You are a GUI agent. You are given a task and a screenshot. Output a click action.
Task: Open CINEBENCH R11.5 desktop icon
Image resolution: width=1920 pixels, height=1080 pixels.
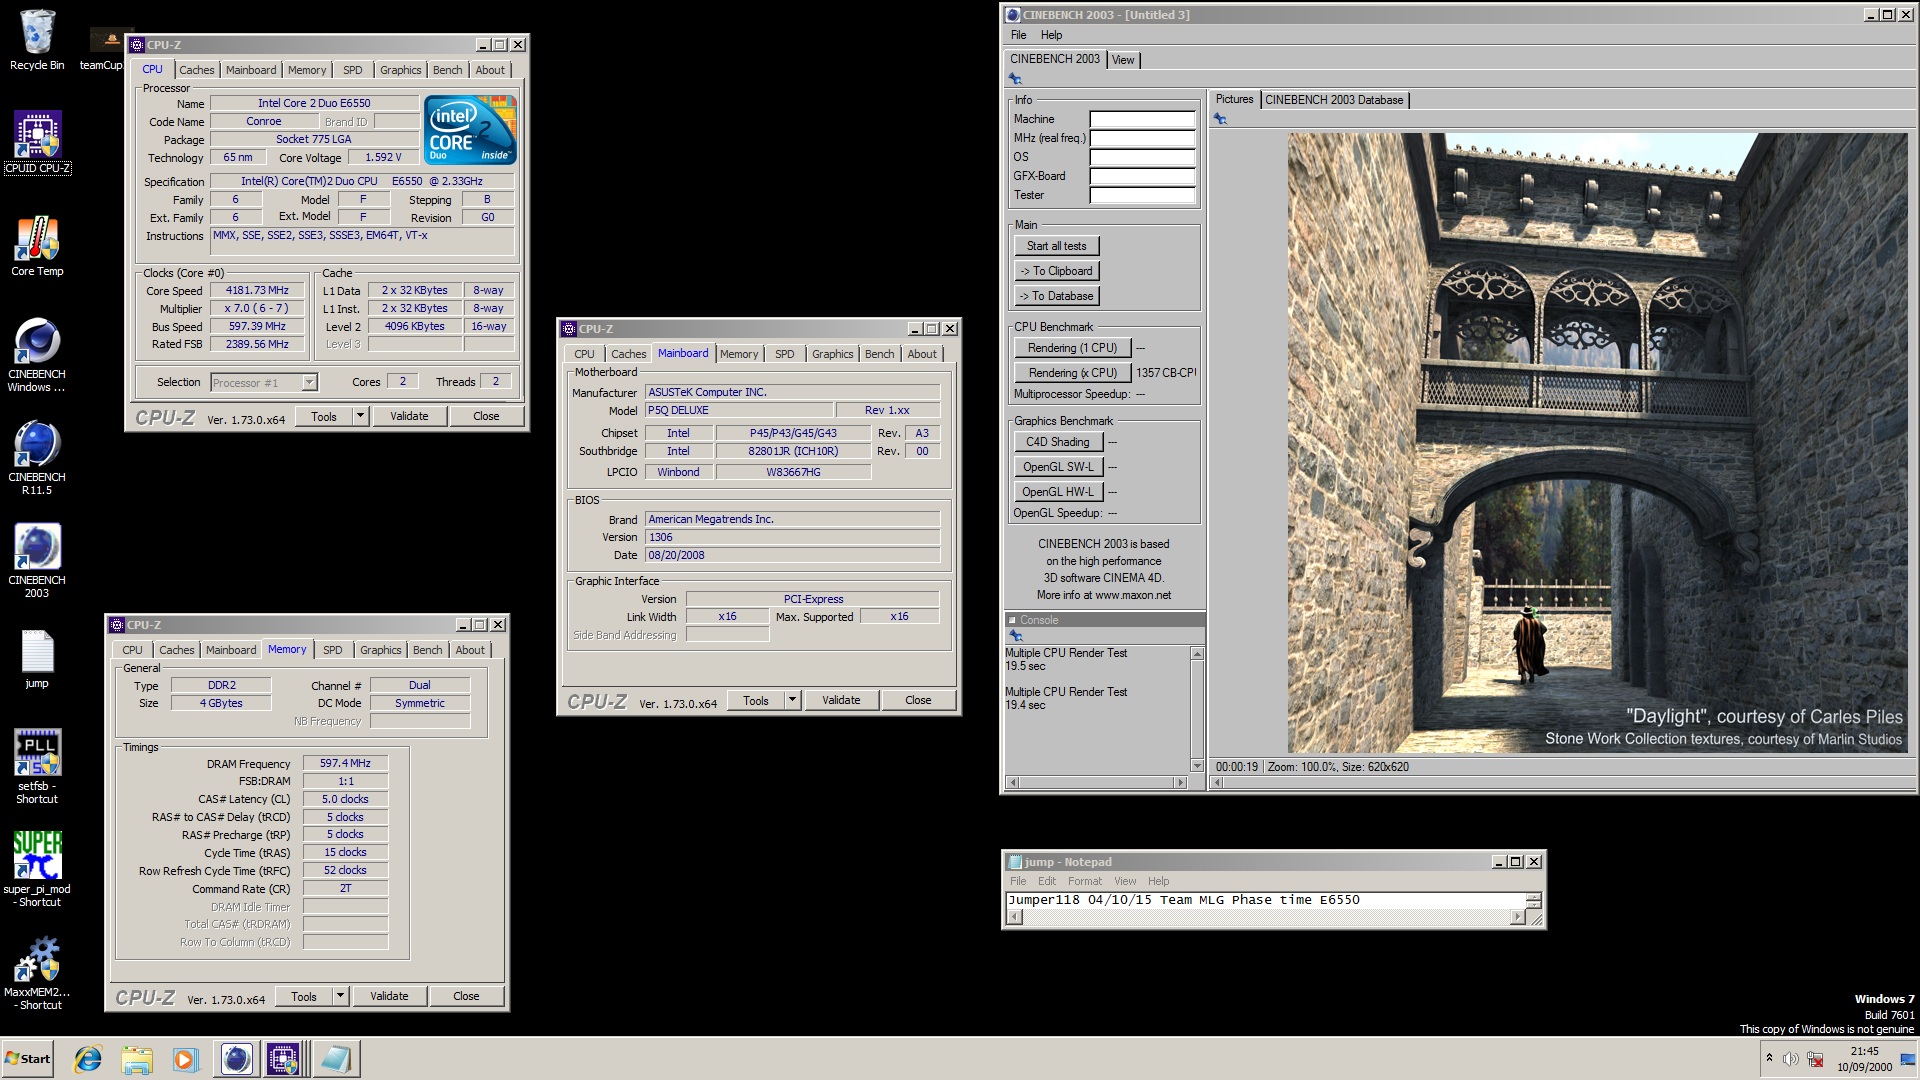pos(37,458)
